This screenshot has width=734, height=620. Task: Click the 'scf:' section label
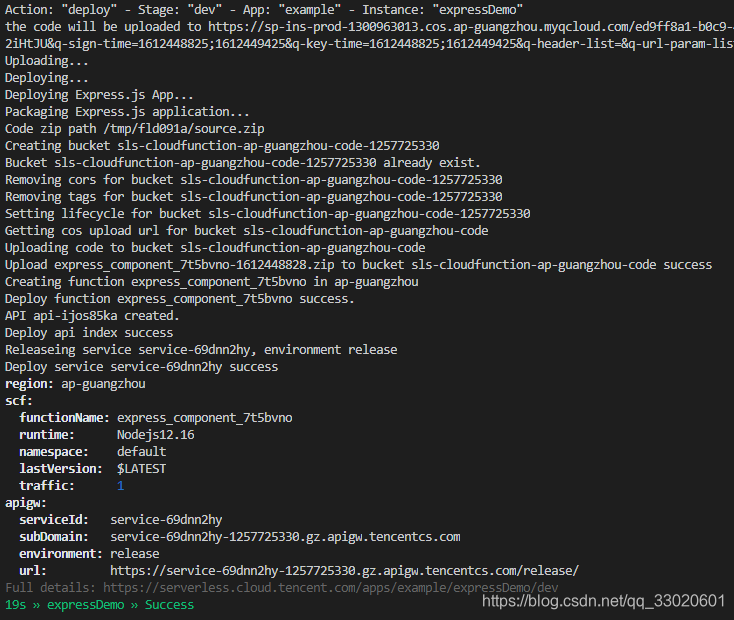coord(19,400)
